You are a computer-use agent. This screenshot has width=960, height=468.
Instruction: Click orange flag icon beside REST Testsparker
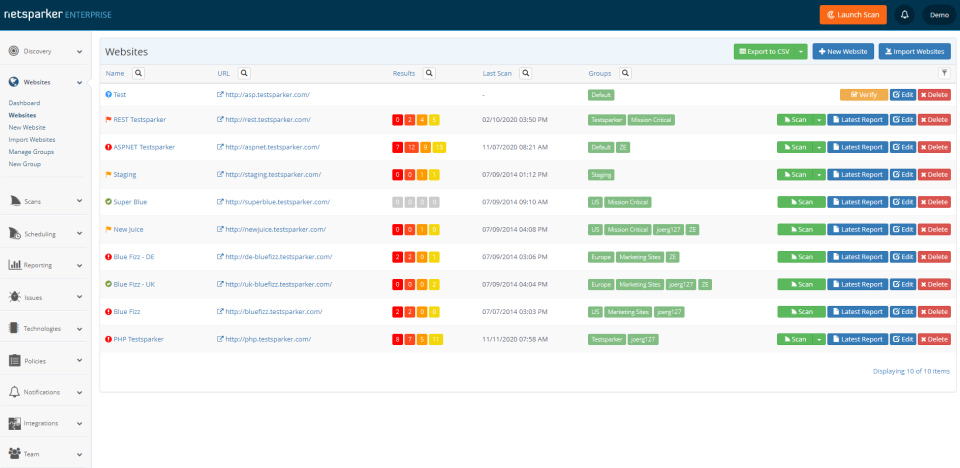[x=108, y=119]
